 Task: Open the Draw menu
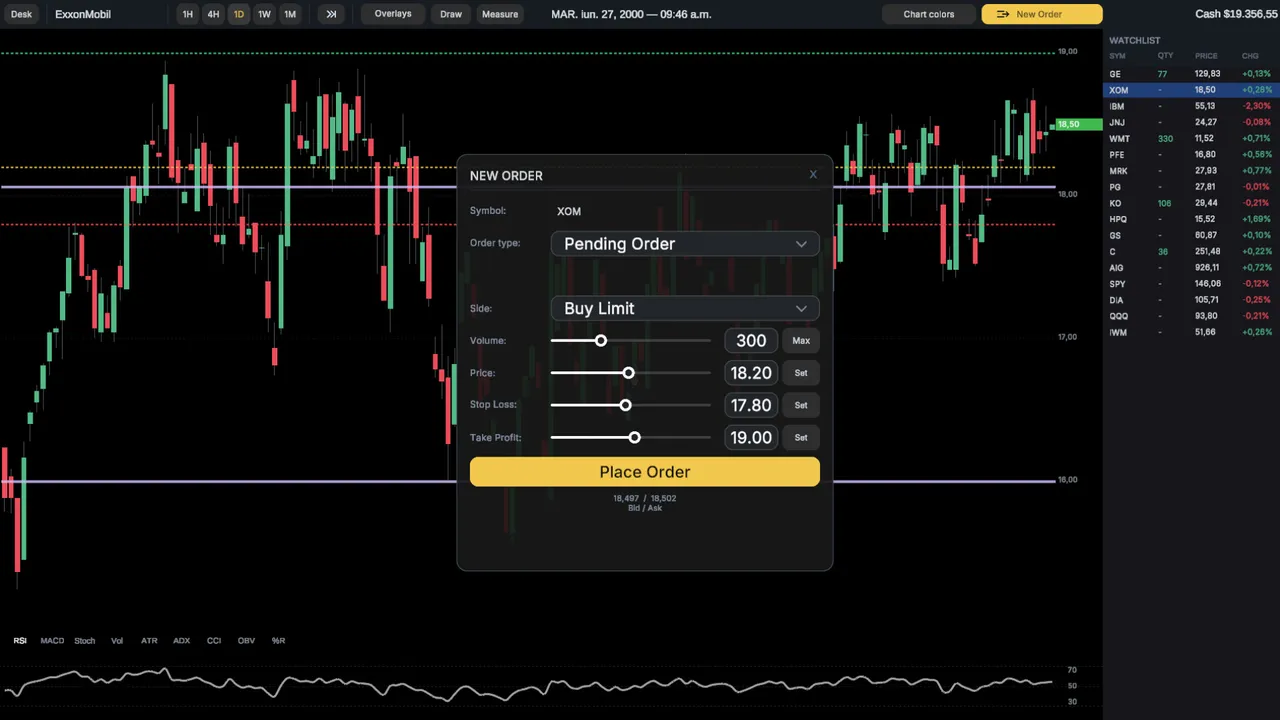[451, 14]
